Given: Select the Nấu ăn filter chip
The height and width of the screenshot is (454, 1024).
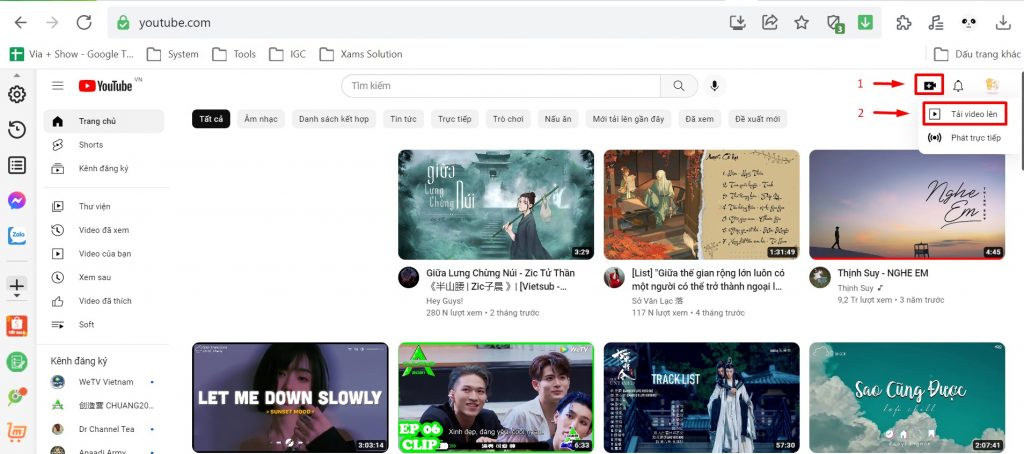Looking at the screenshot, I should tap(558, 119).
